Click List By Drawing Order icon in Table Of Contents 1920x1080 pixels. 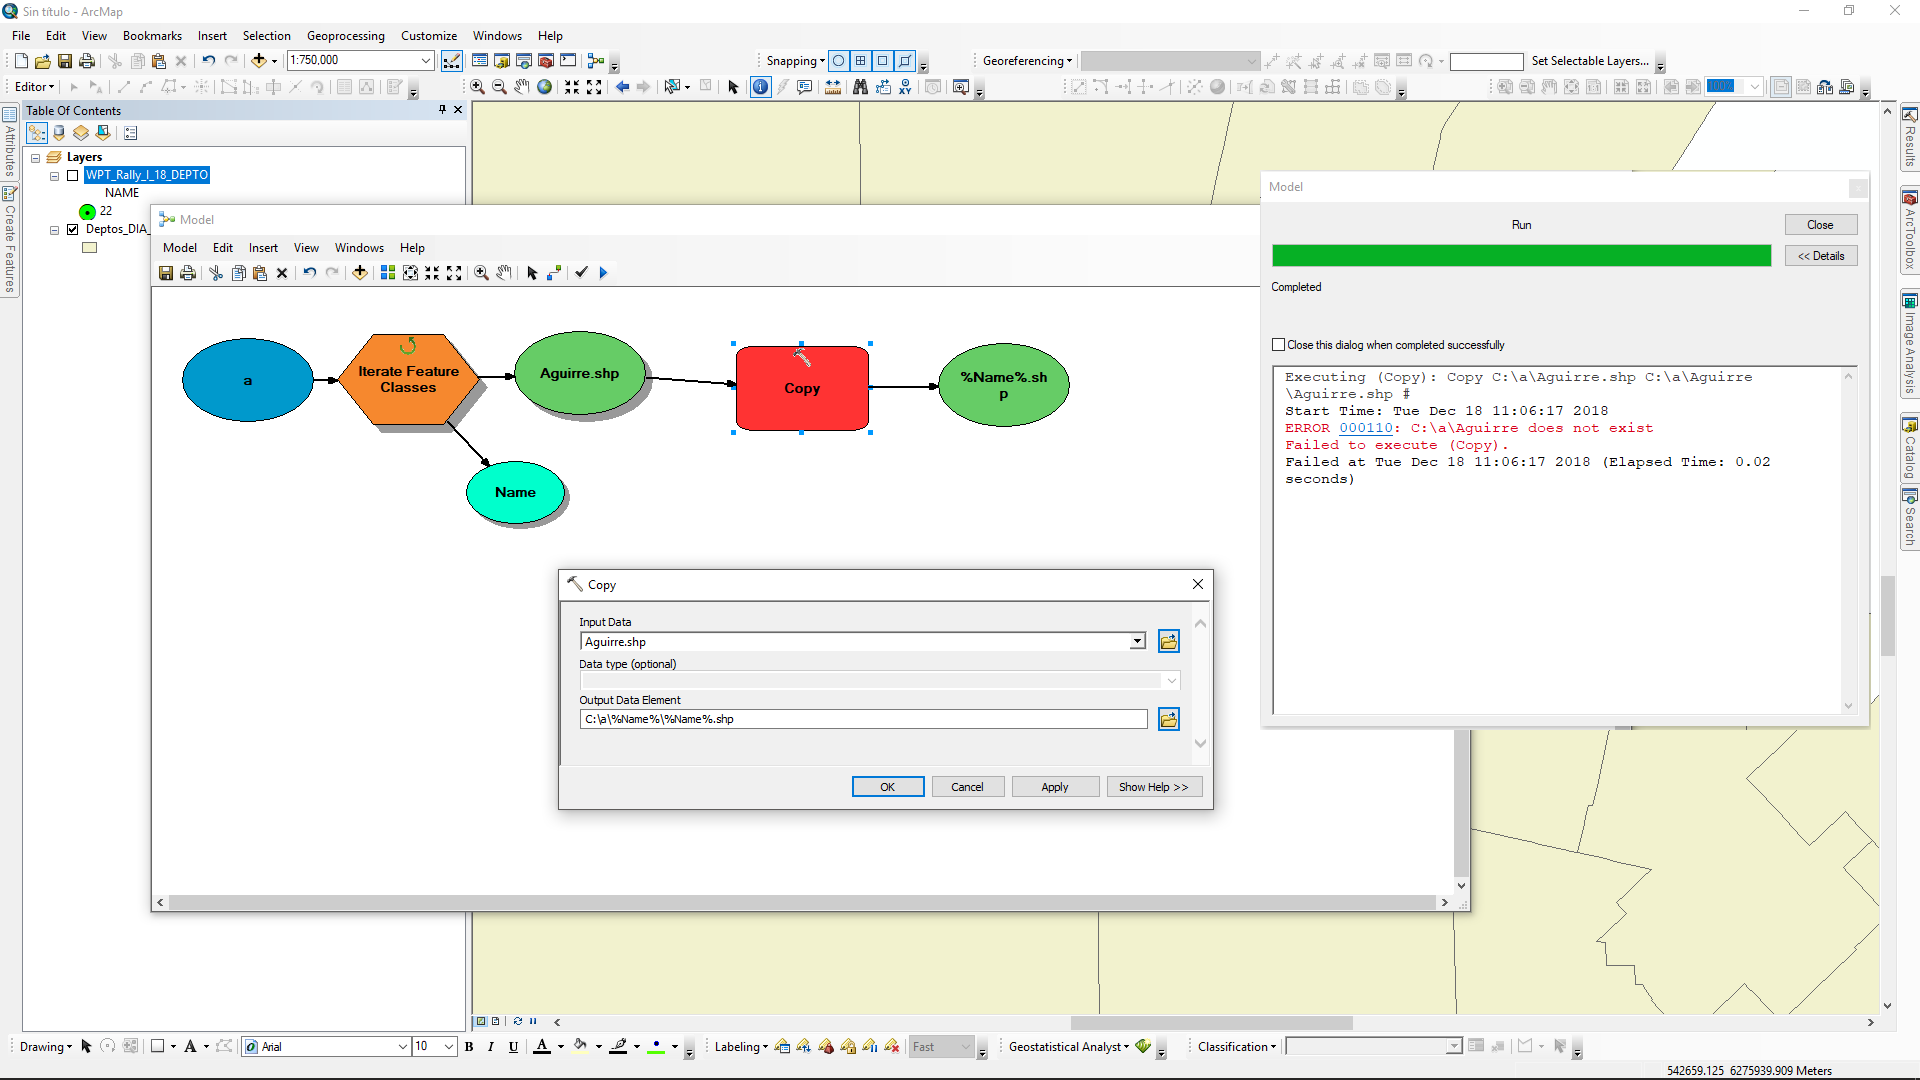37,133
